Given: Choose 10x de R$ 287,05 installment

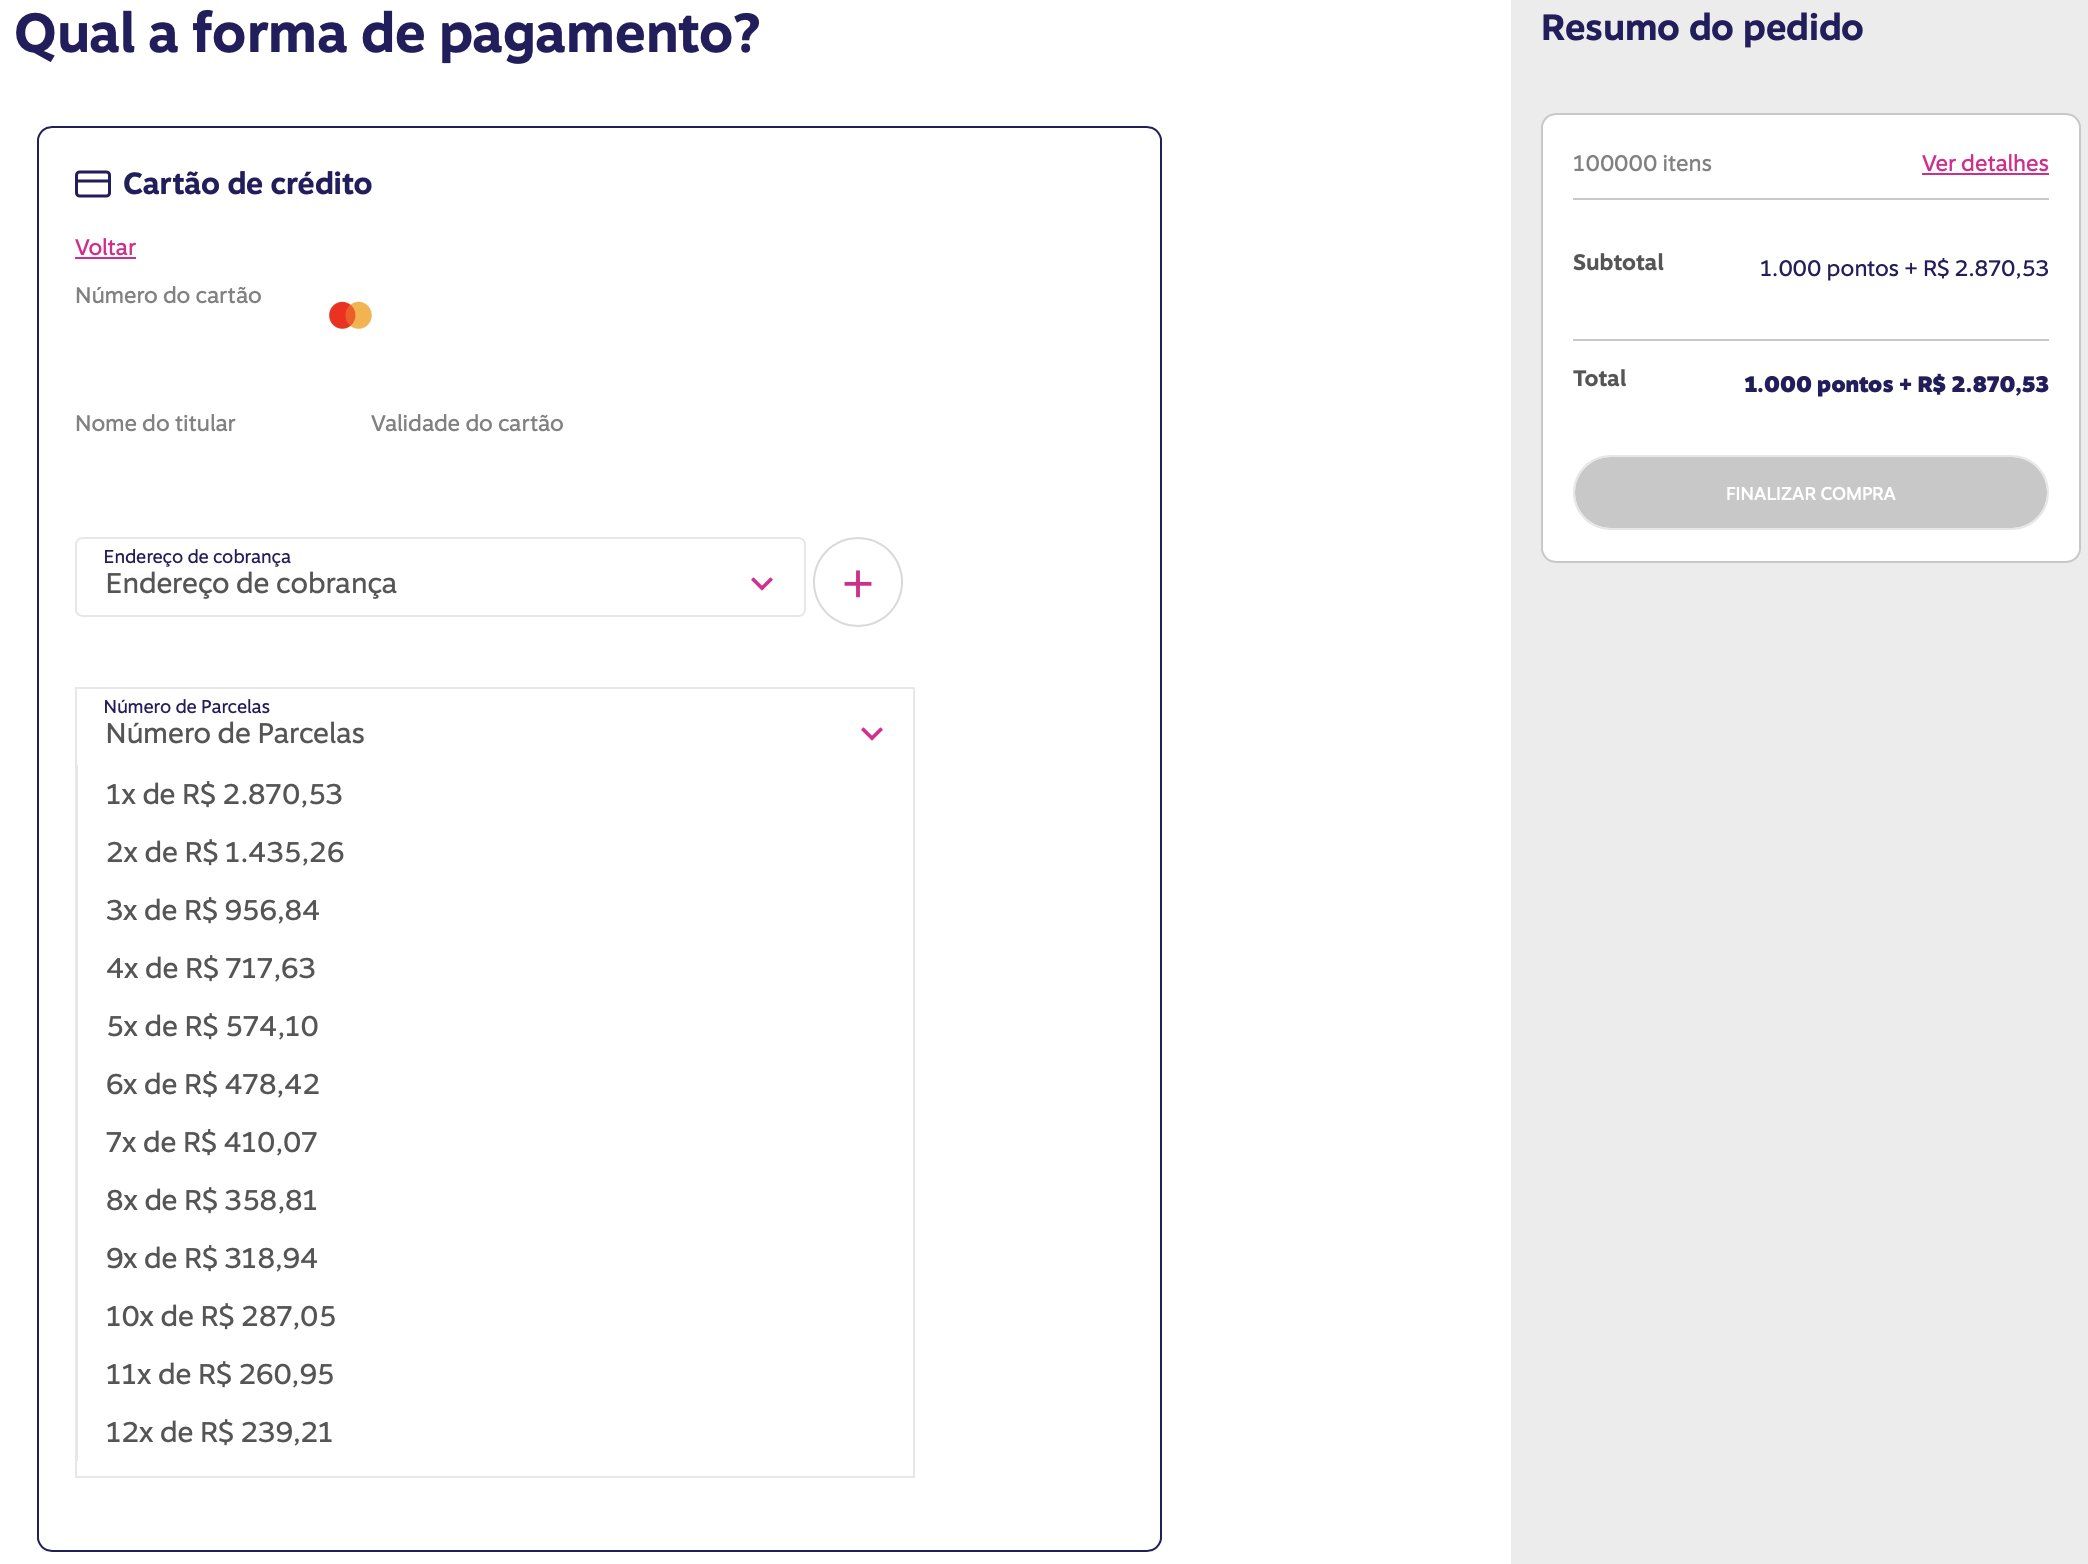Looking at the screenshot, I should coord(495,1316).
